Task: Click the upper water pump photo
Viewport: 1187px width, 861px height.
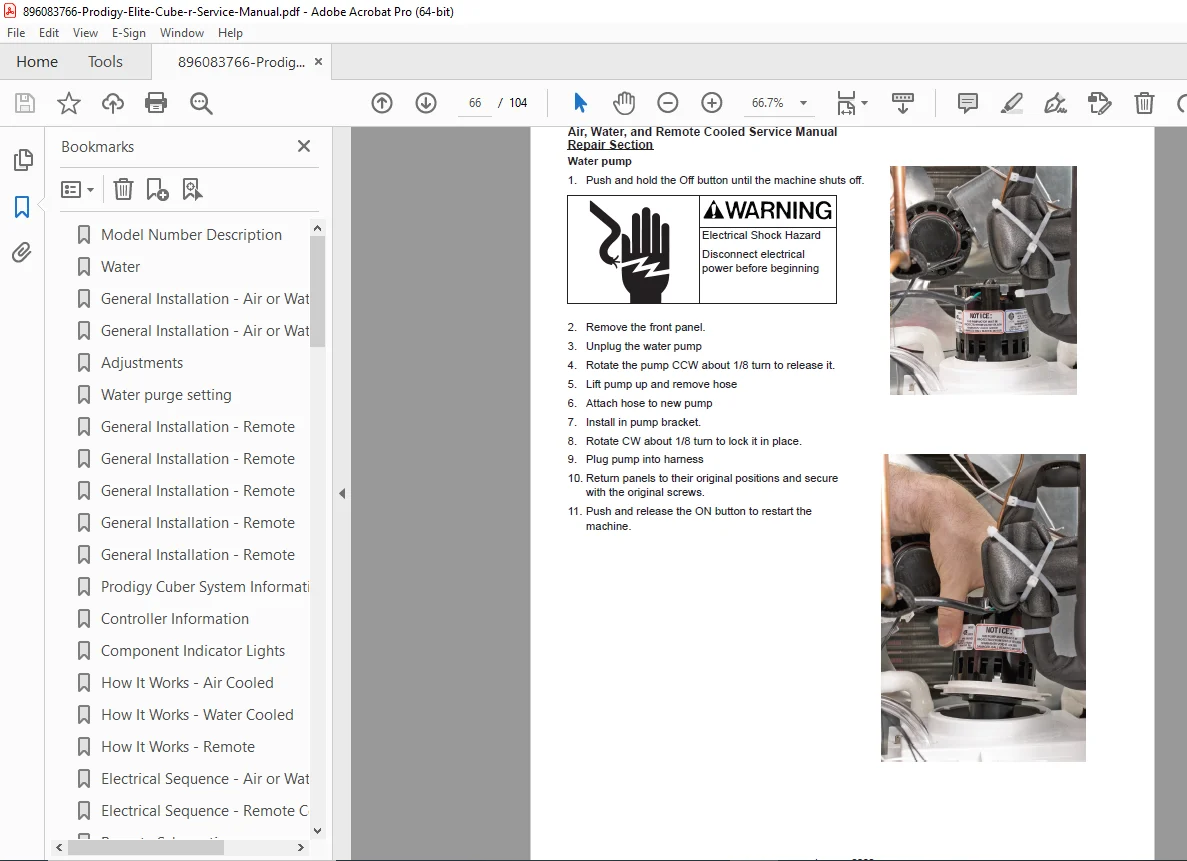Action: coord(983,280)
